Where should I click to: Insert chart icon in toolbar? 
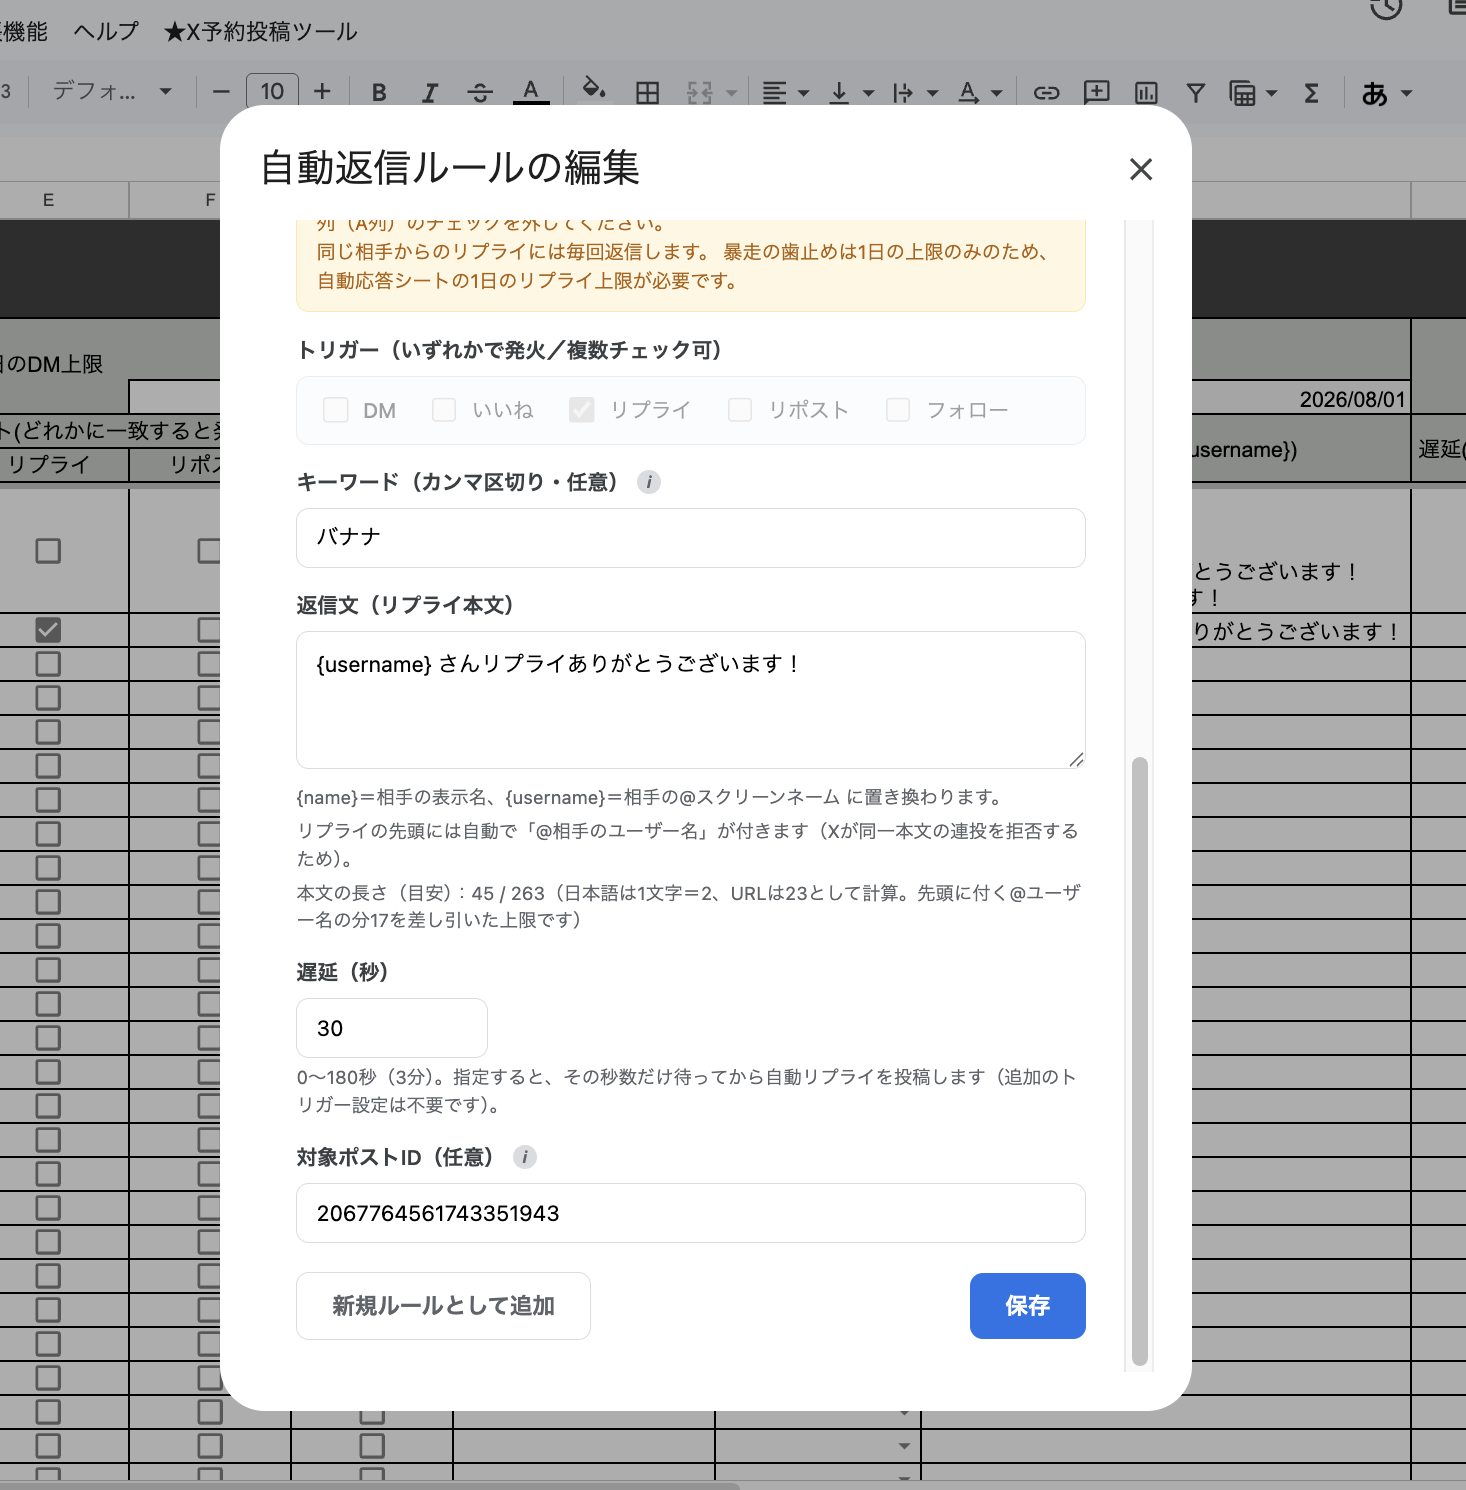[1146, 93]
